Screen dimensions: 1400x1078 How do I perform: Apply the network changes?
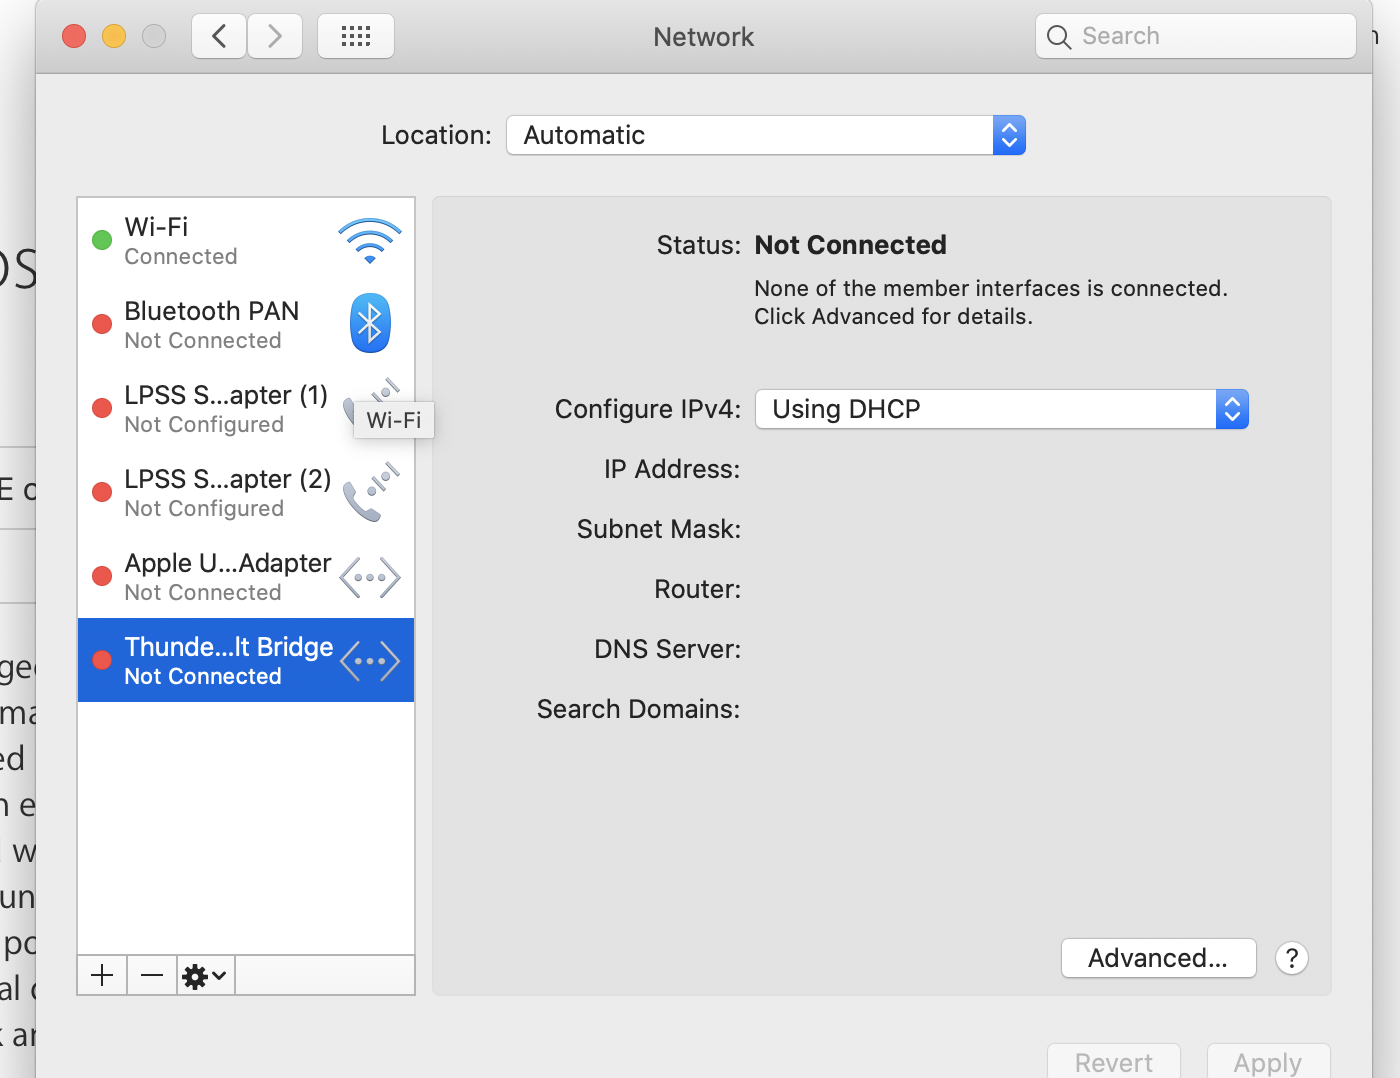[1268, 1064]
